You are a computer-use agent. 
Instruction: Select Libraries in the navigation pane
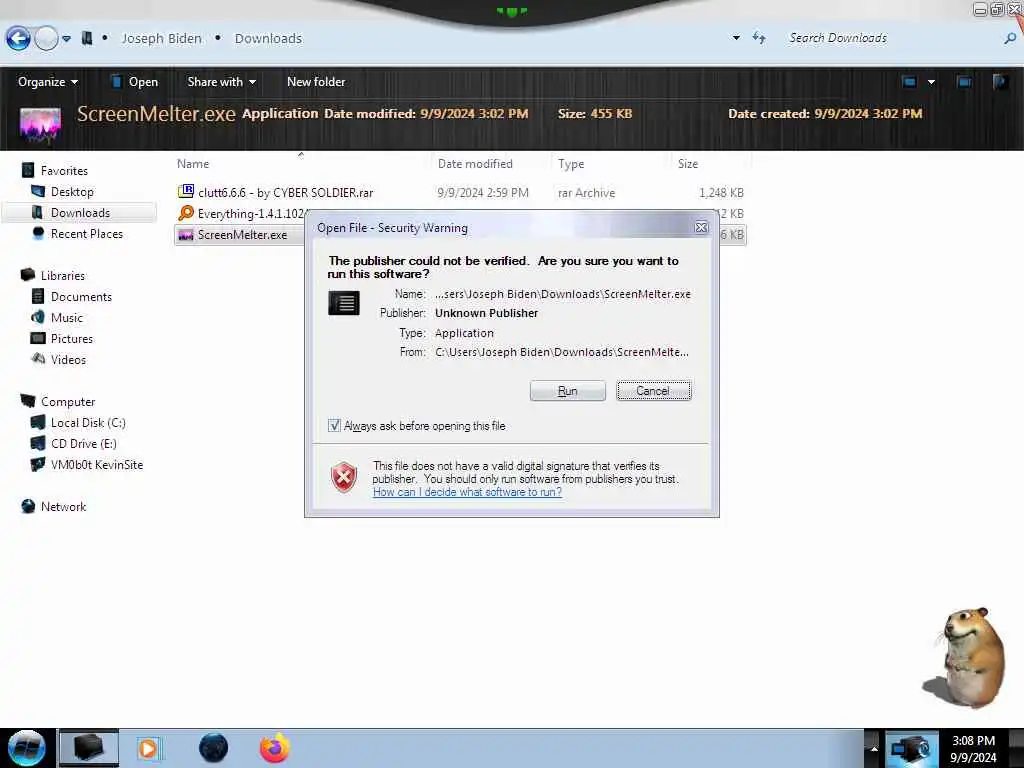[x=63, y=276]
